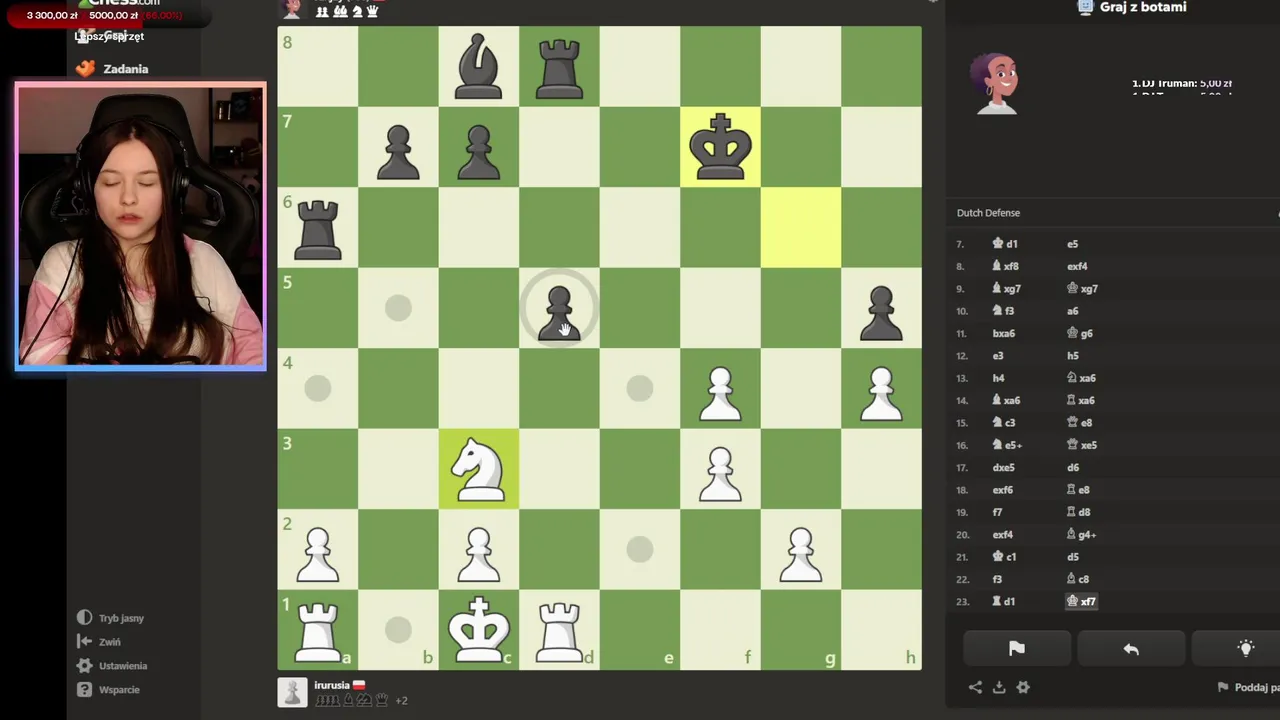This screenshot has width=1280, height=720.
Task: Select the white knight on c3
Action: click(x=478, y=469)
